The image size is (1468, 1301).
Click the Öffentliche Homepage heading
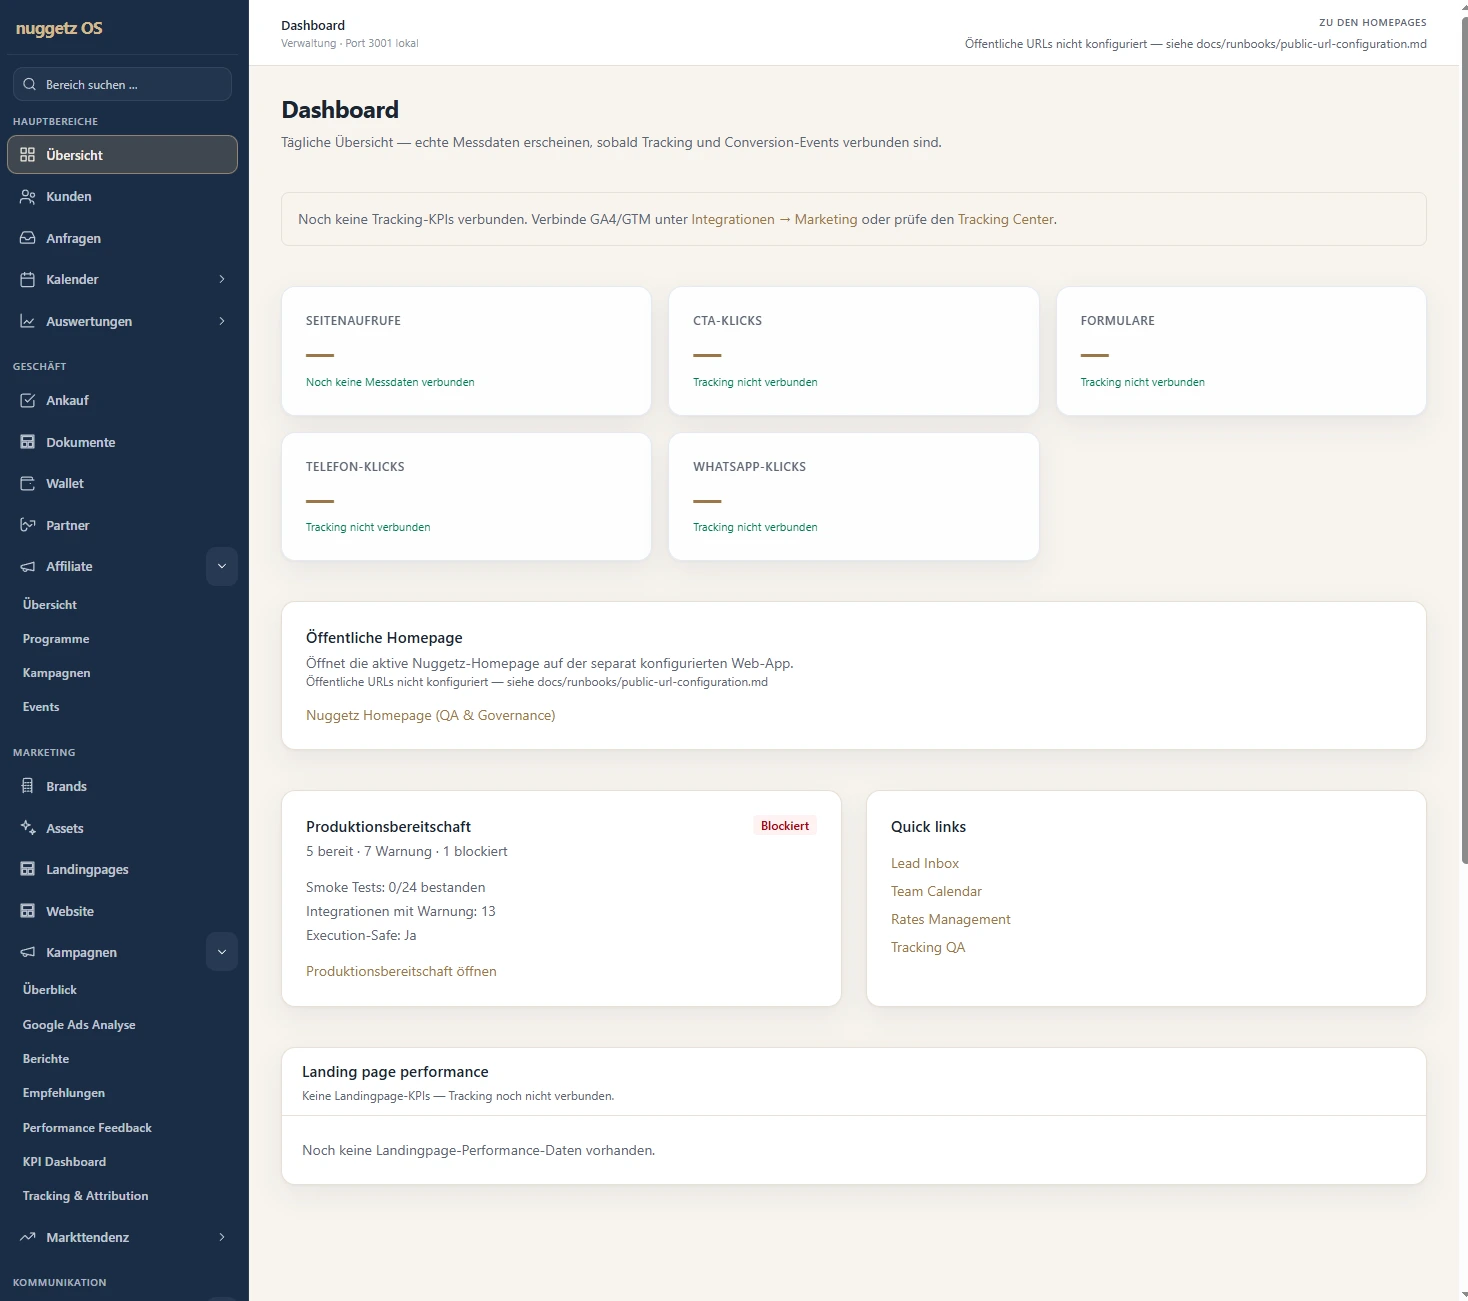coord(384,637)
